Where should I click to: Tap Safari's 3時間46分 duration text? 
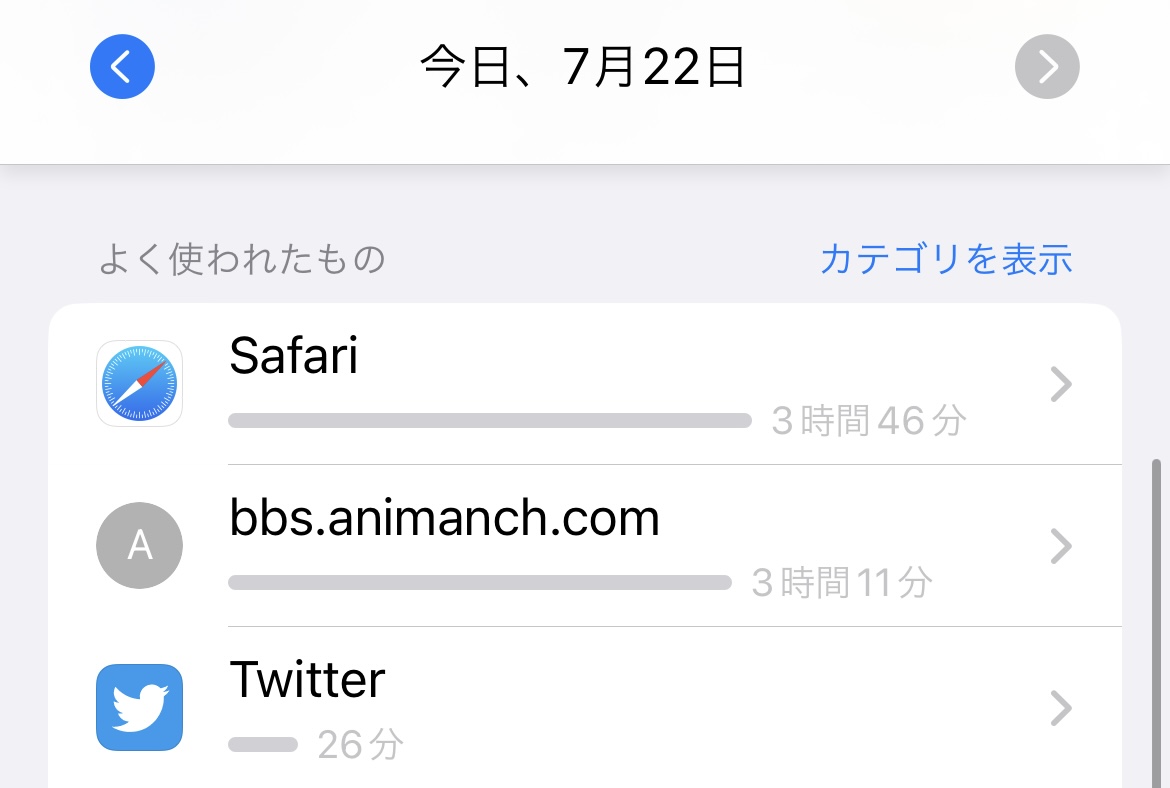(868, 421)
